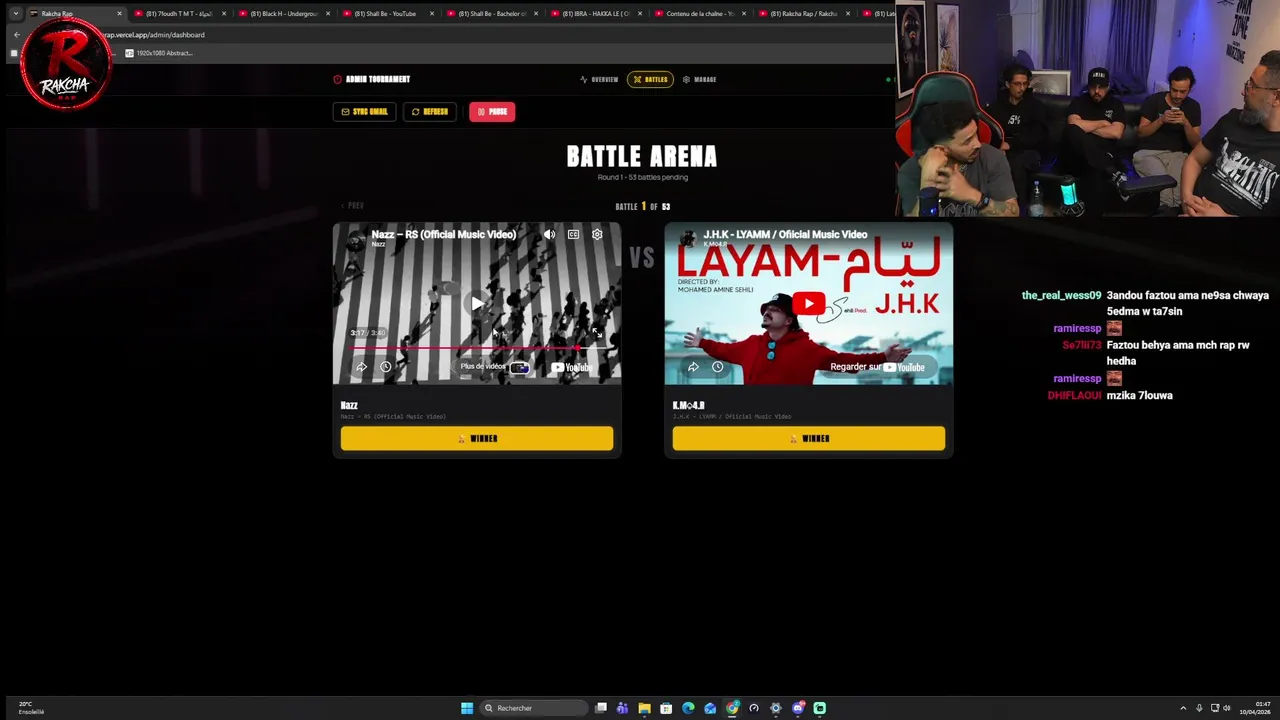Select the 7loudh T M T browser tab
The image size is (1280, 720).
coord(180,14)
